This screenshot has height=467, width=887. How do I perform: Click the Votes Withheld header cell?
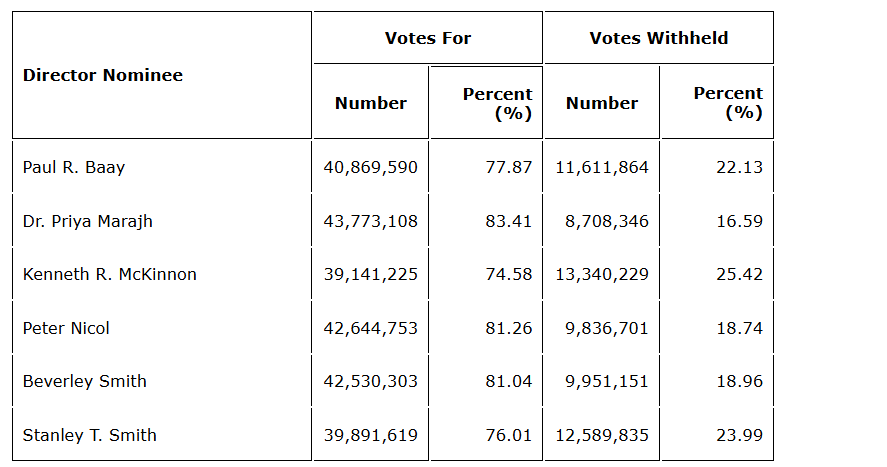coord(658,38)
